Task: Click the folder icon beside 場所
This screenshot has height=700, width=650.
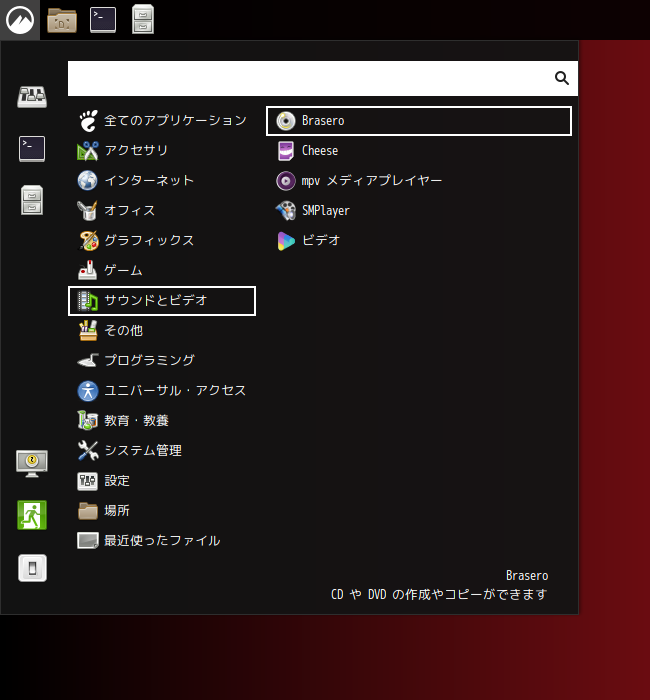Action: (88, 511)
